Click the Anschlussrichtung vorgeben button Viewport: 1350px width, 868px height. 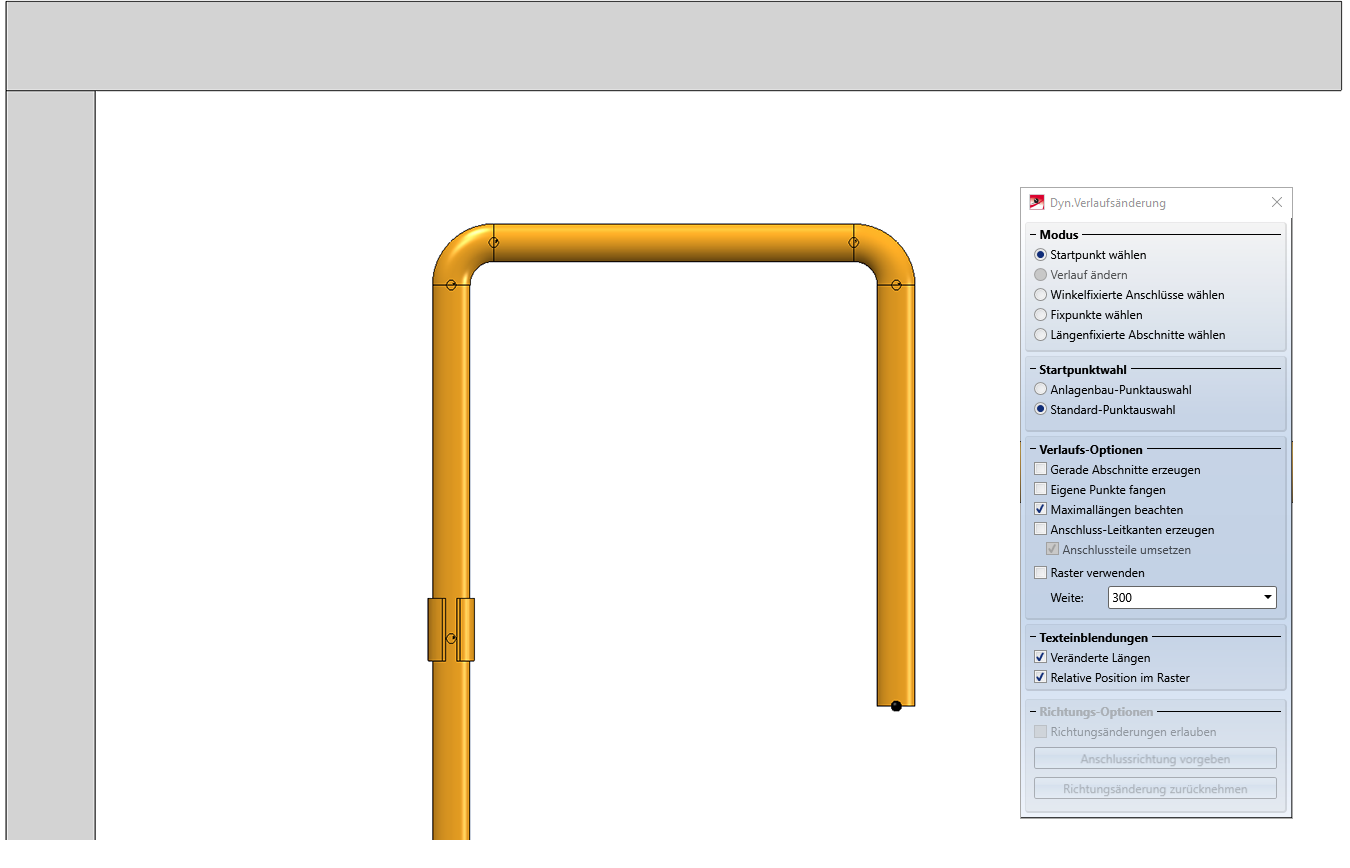[1155, 759]
